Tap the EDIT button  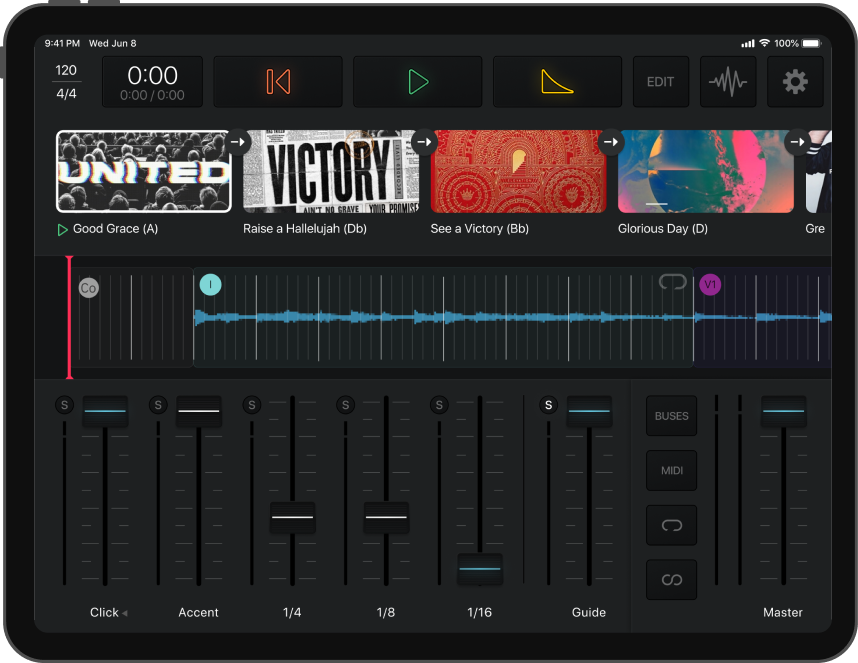coord(660,82)
